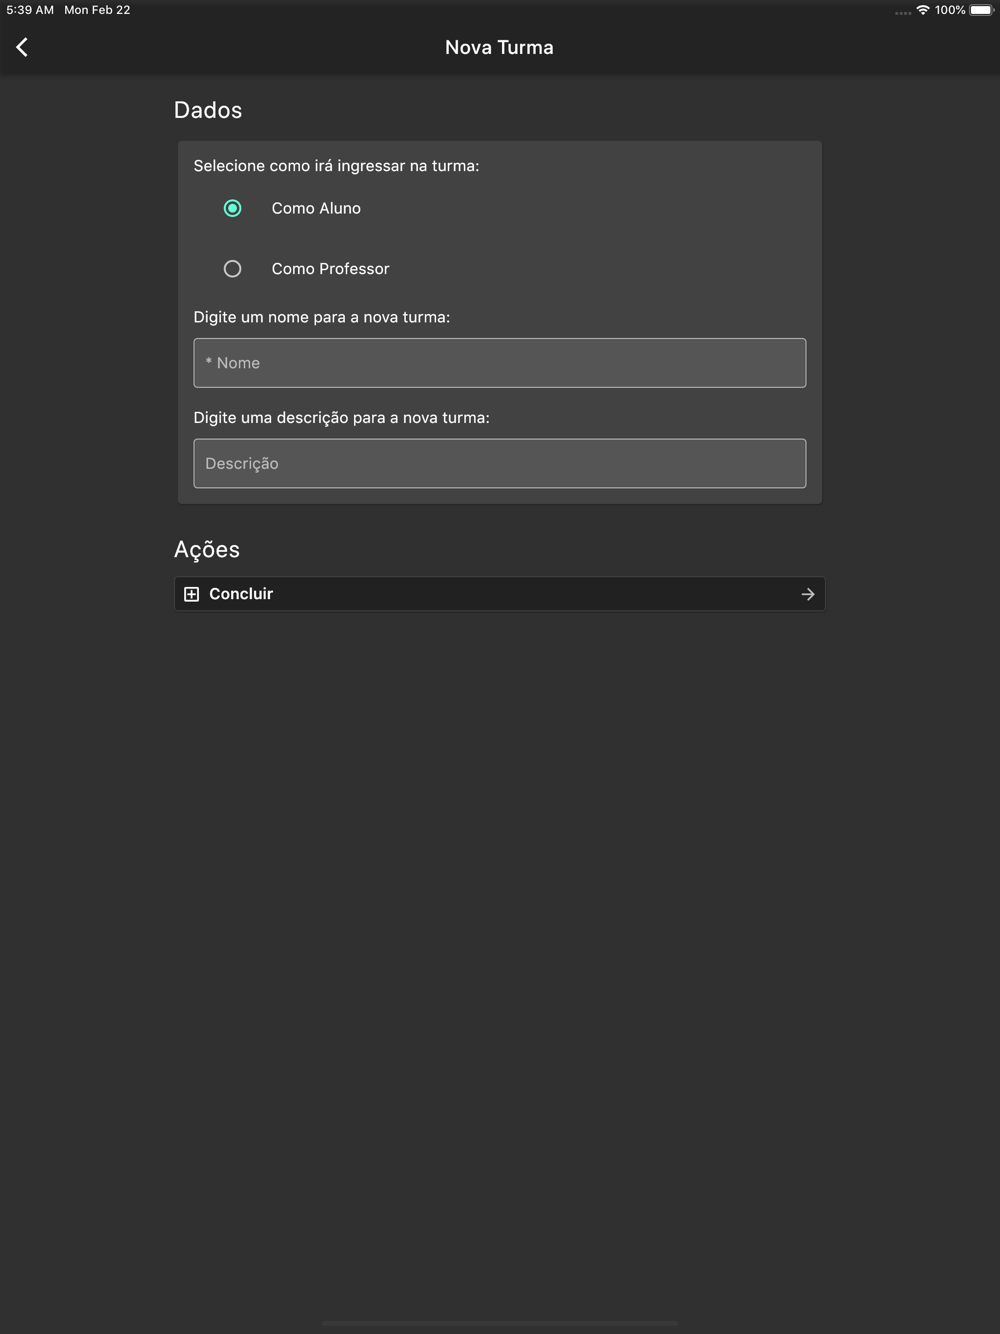Screen dimensions: 1000x1334
Task: Focus the Nome input field
Action: [x=500, y=363]
